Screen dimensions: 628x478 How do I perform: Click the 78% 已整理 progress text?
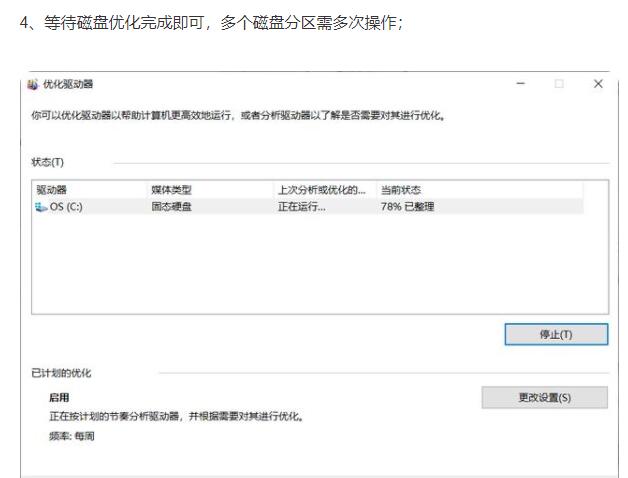coord(407,207)
